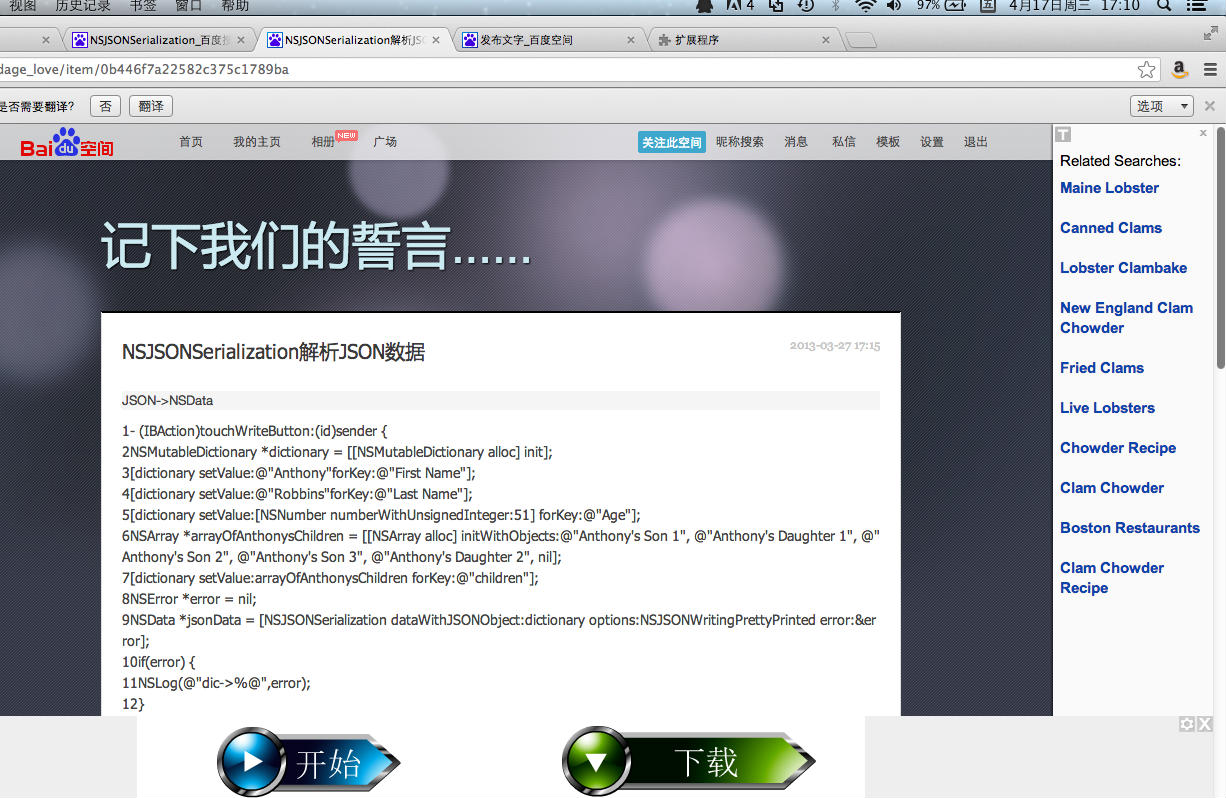The image size is (1226, 798).
Task: Click the 开始 play banner button
Action: point(309,762)
